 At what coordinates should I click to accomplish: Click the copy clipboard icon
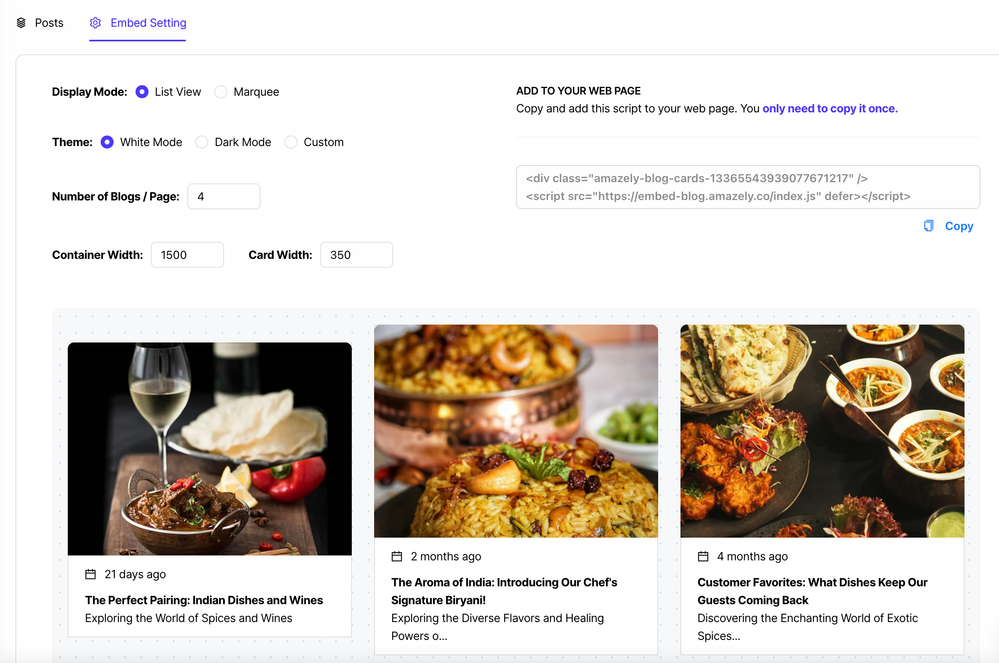tap(929, 226)
